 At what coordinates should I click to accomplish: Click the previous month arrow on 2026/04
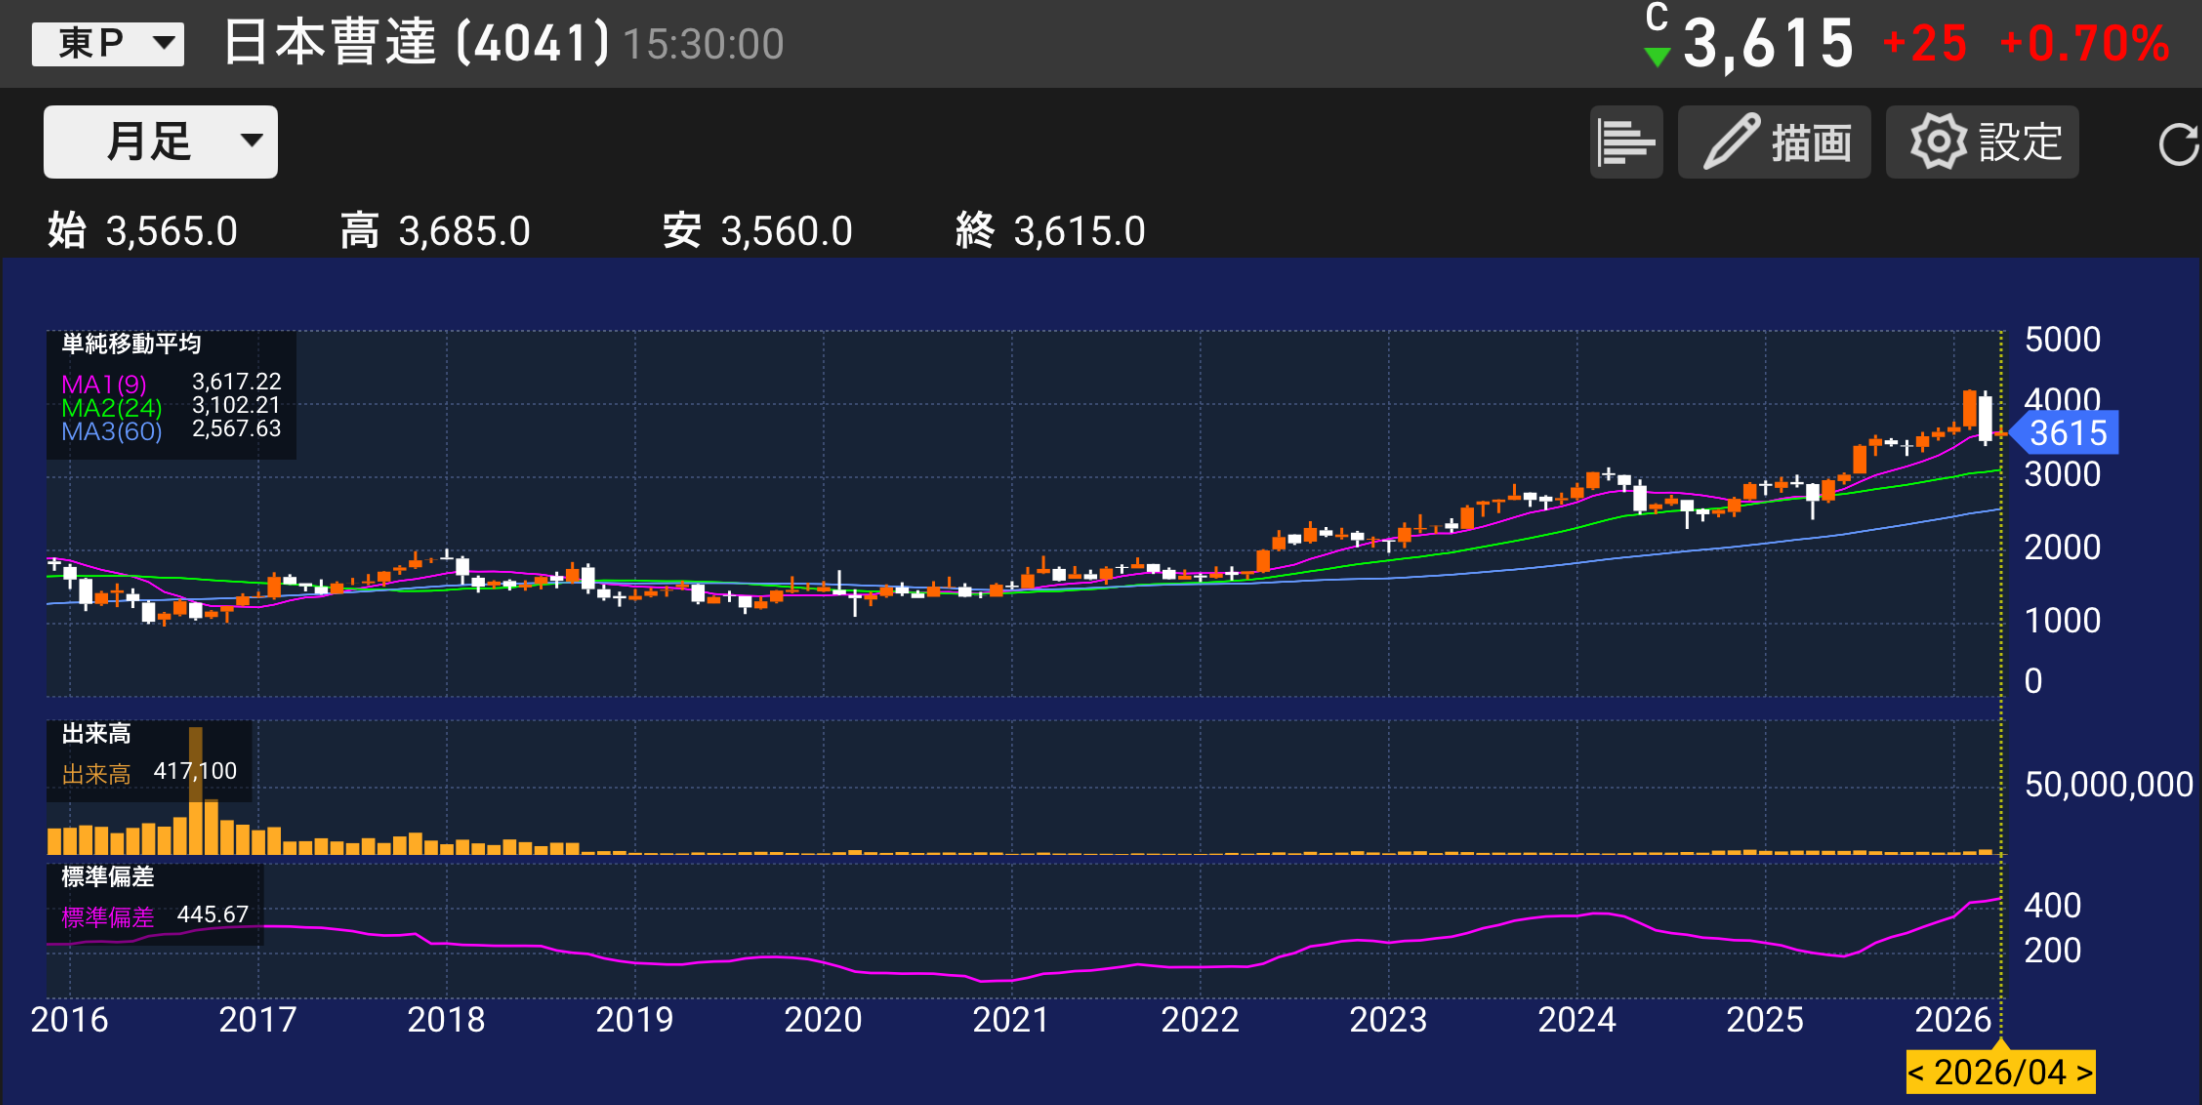1917,1073
